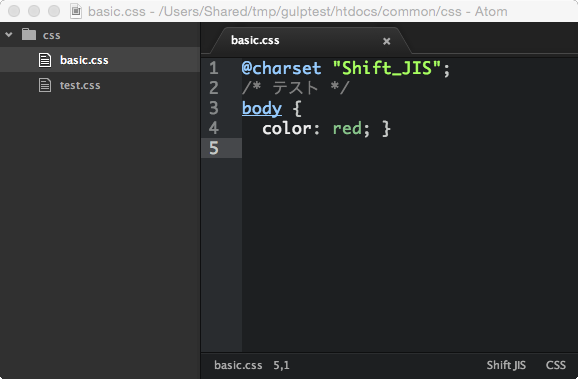Click the 5,1 cursor position indicator

(x=282, y=365)
